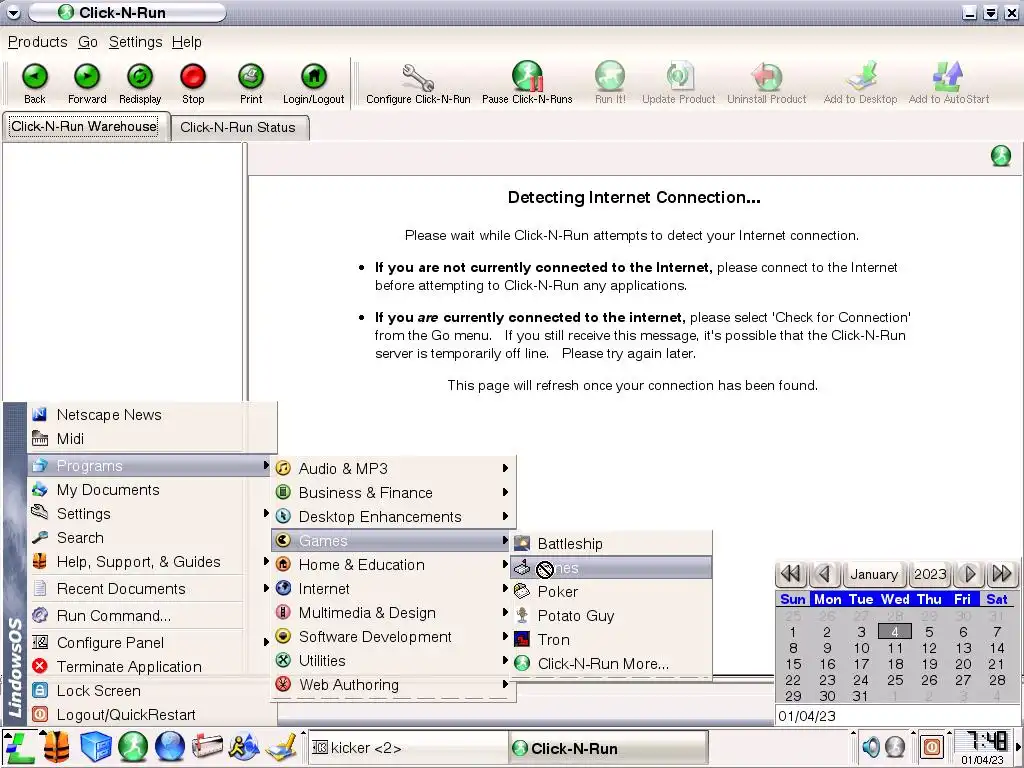
Task: Click the green Click-N-Run runner panel icon
Action: point(133,747)
